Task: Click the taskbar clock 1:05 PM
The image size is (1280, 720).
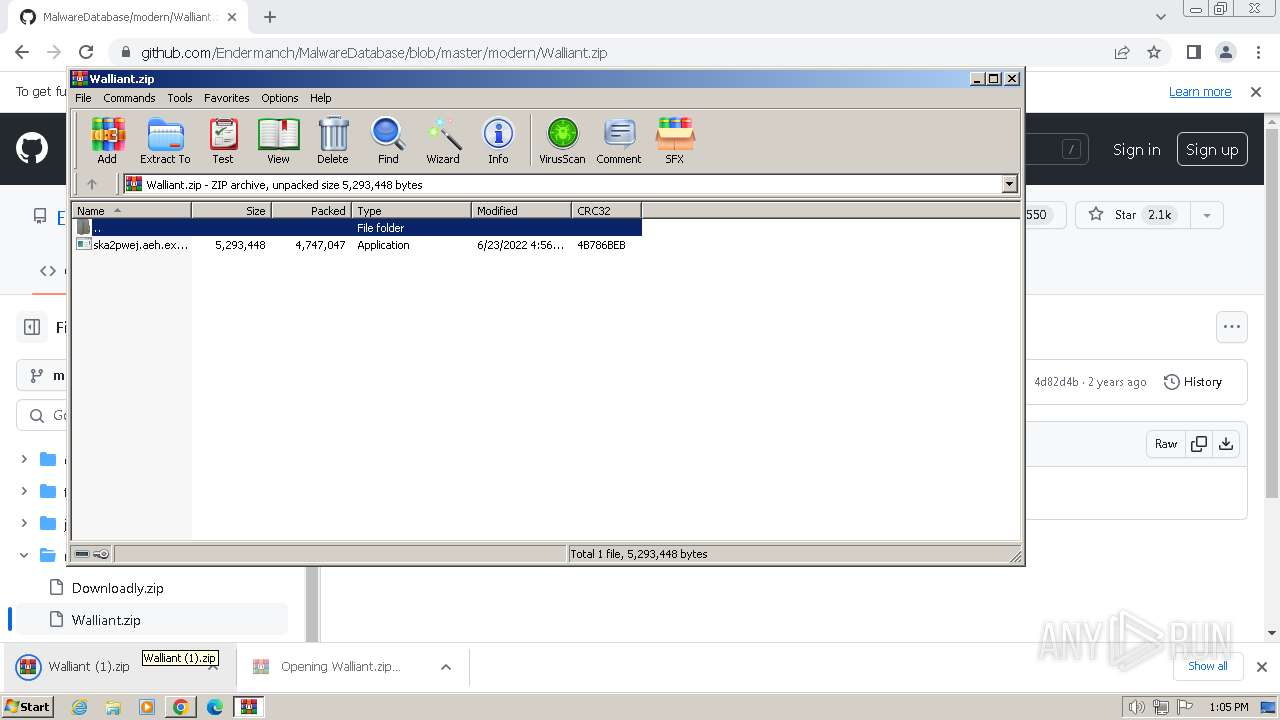Action: (1228, 707)
